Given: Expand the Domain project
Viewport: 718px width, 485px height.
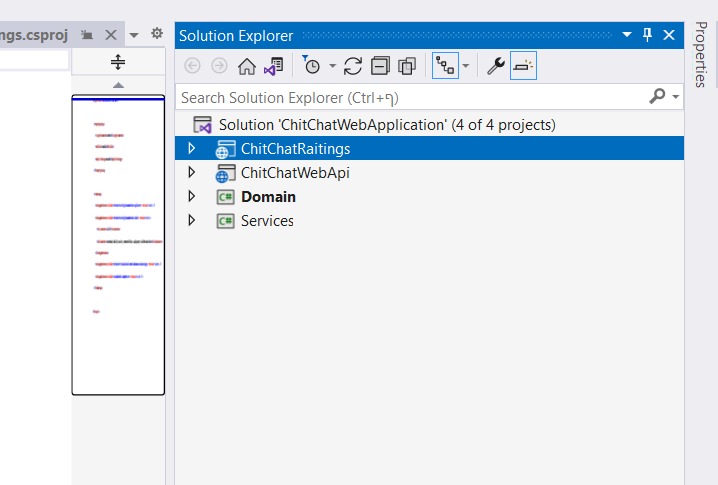Looking at the screenshot, I should point(192,196).
